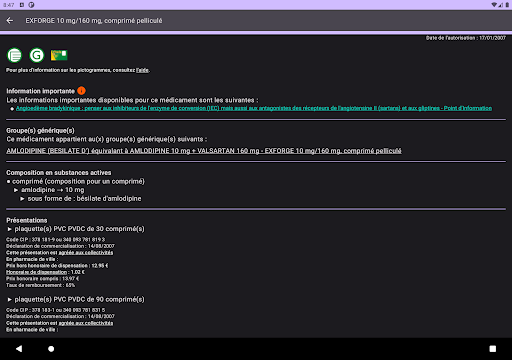Open second agréée aux collectivités link
The width and height of the screenshot is (512, 360).
86,323
